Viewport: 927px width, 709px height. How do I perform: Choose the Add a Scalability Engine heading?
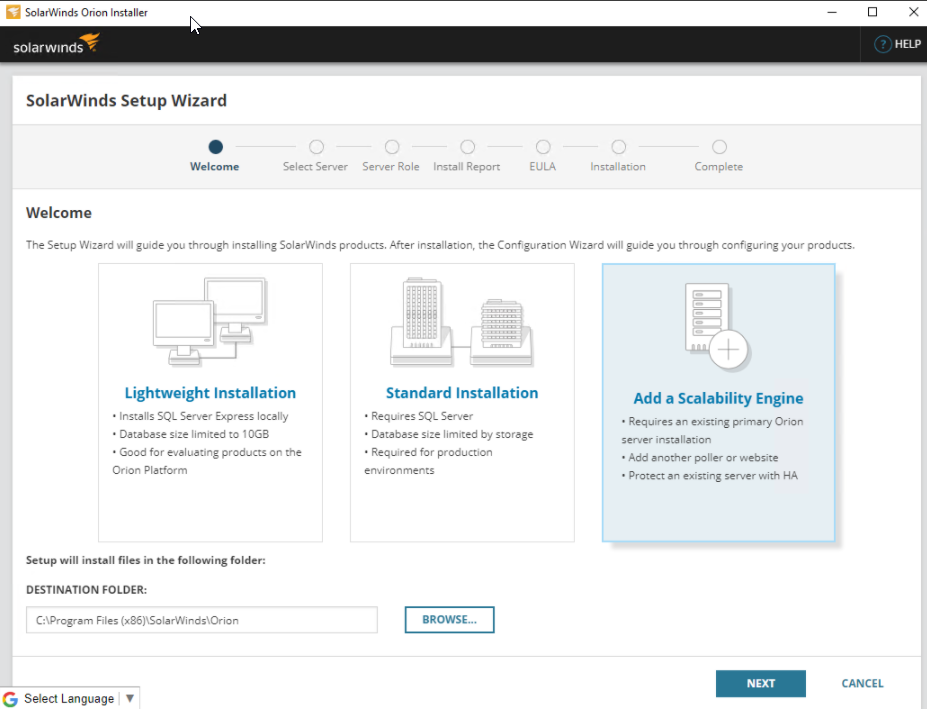[718, 399]
